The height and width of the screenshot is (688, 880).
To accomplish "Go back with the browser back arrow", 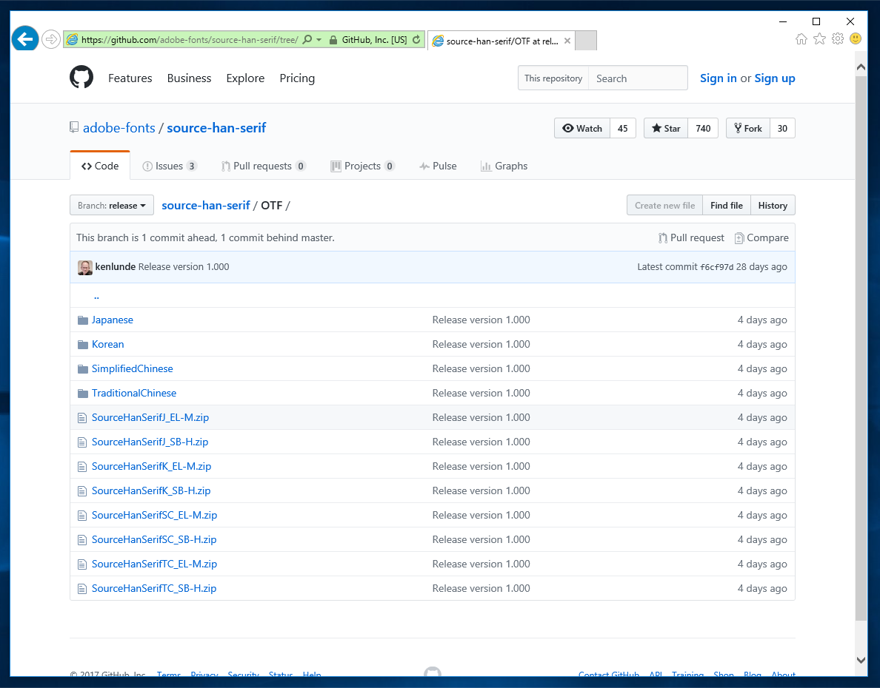I will (x=25, y=39).
